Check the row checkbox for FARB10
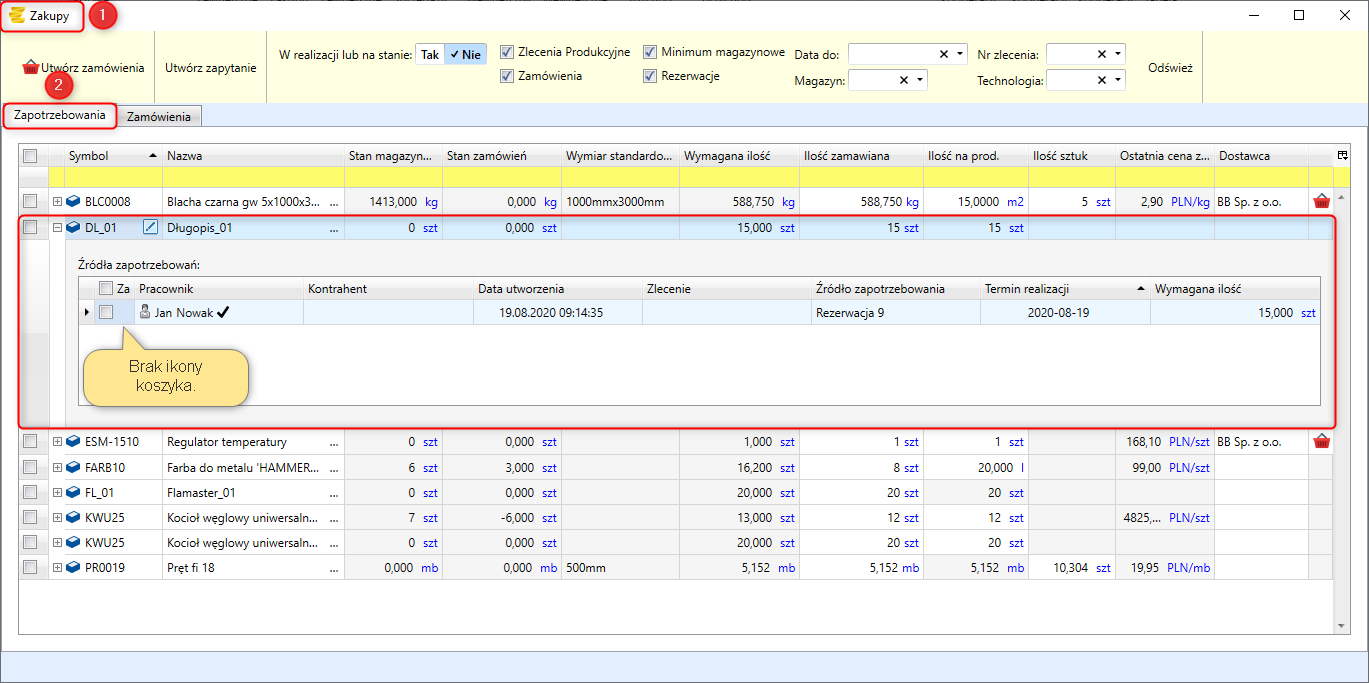The height and width of the screenshot is (683, 1369). tap(30, 467)
